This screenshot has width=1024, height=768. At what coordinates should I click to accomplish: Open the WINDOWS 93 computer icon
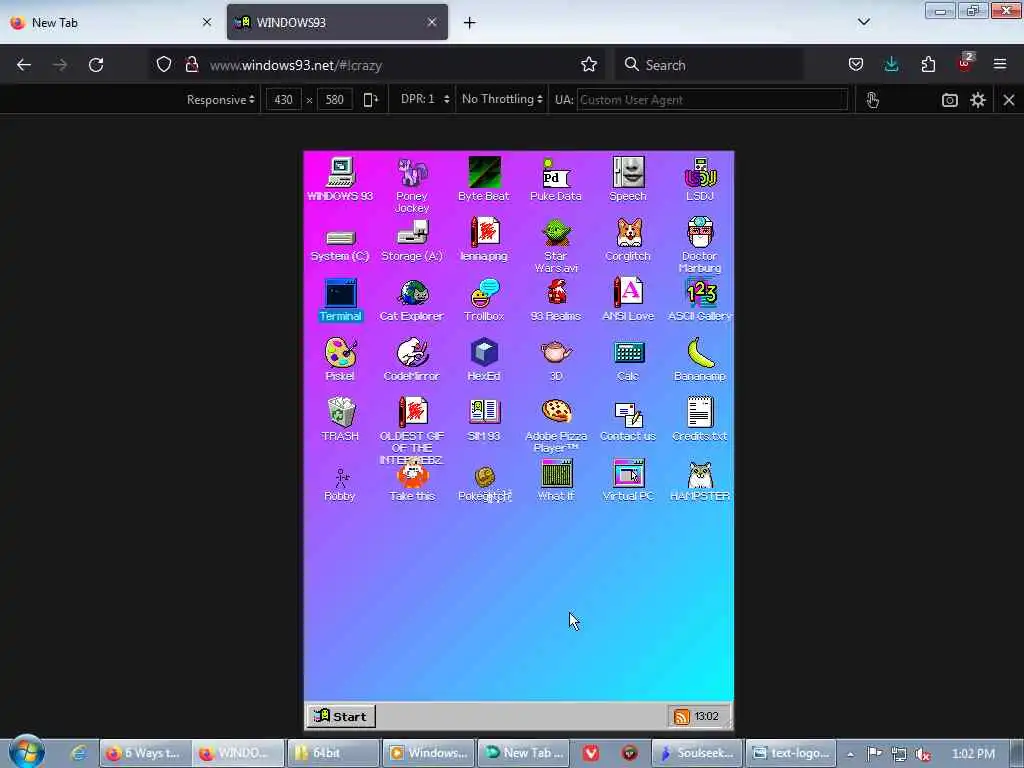pos(340,172)
